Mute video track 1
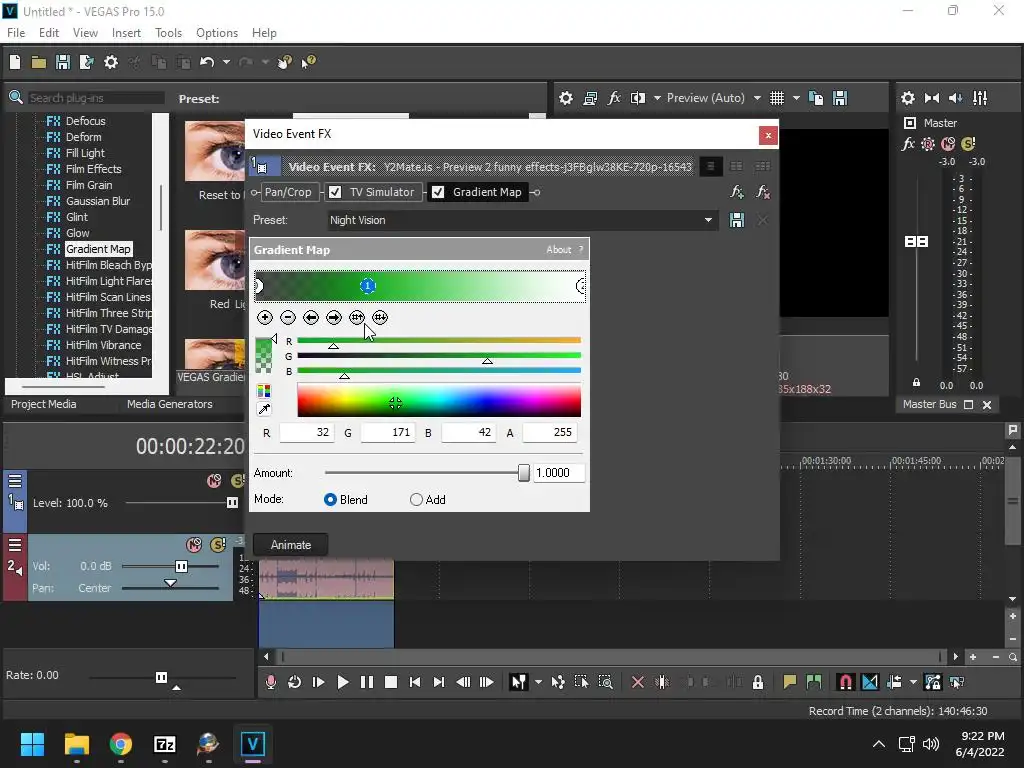 click(214, 481)
